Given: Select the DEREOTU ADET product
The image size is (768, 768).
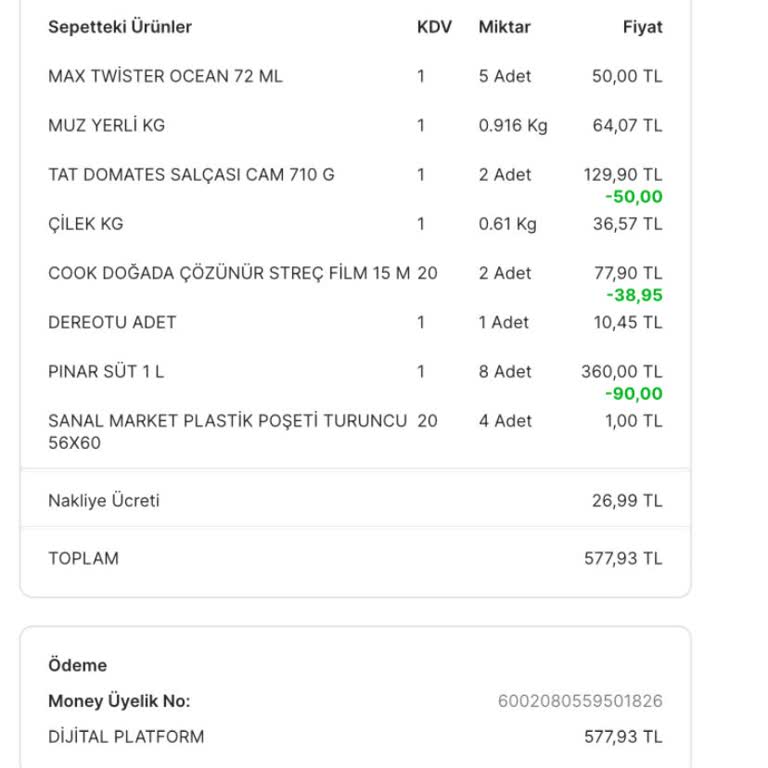Looking at the screenshot, I should [112, 322].
